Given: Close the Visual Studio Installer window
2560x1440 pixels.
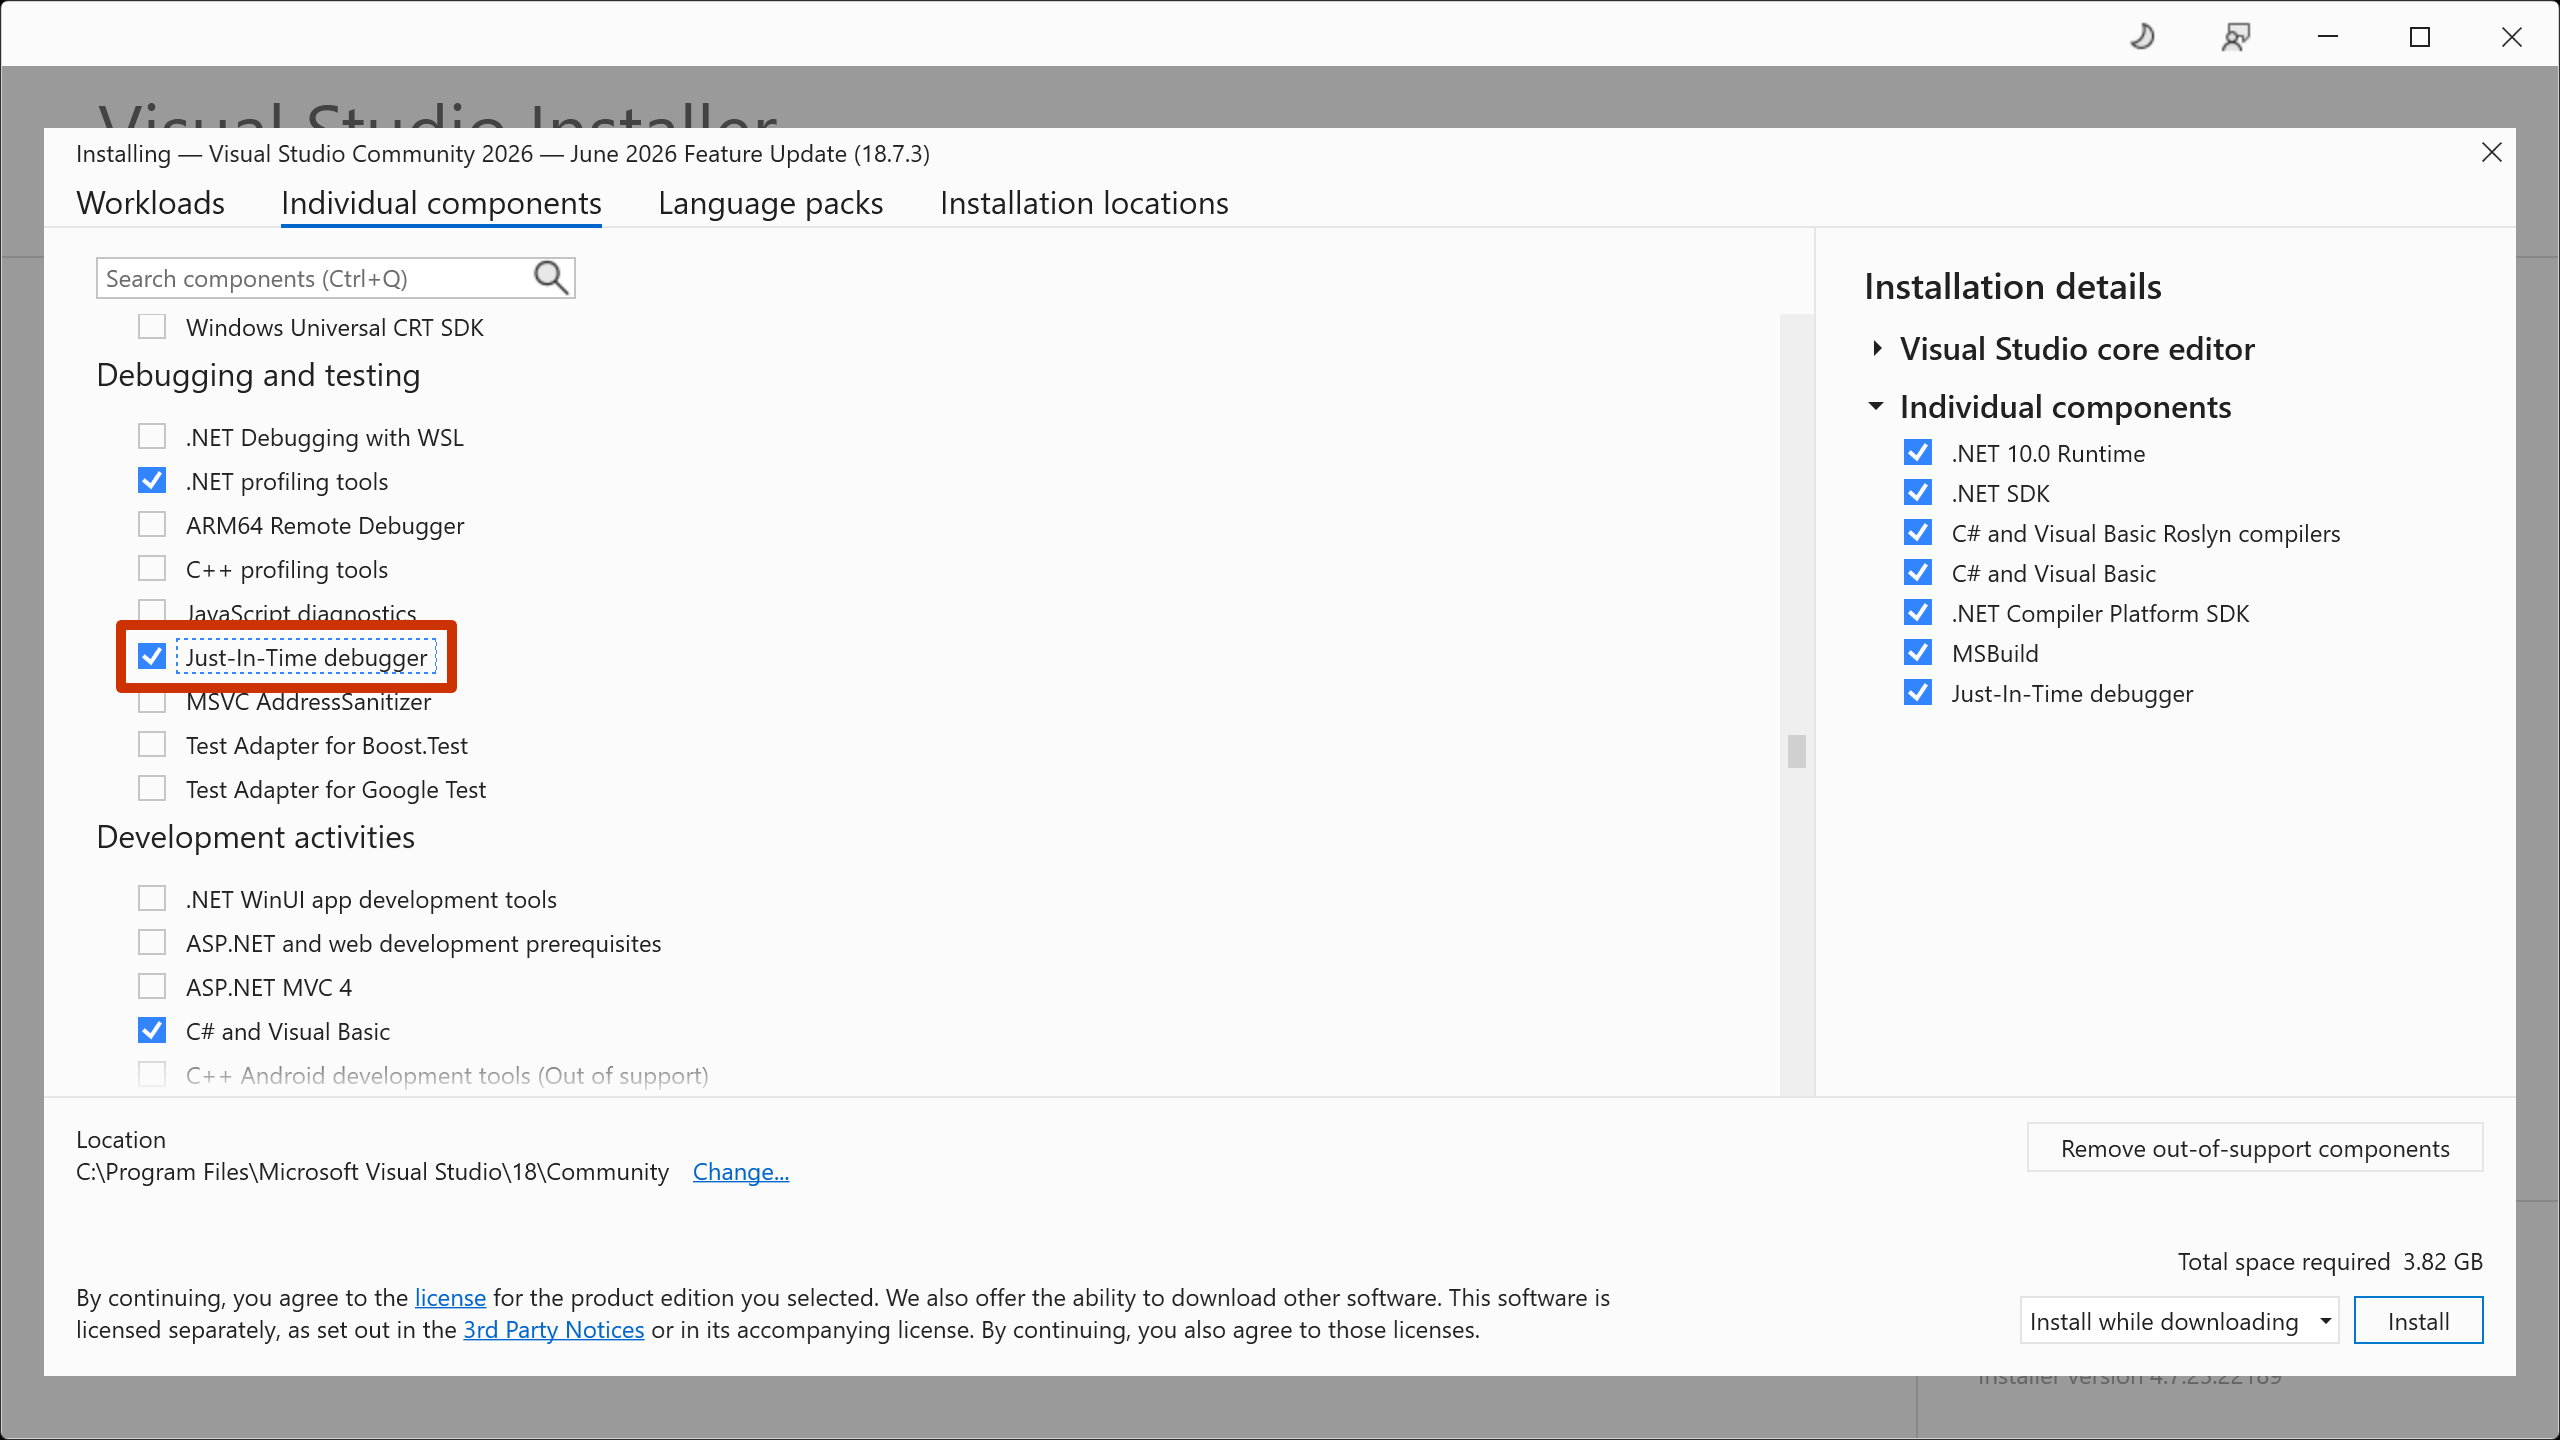Looking at the screenshot, I should pos(2512,37).
